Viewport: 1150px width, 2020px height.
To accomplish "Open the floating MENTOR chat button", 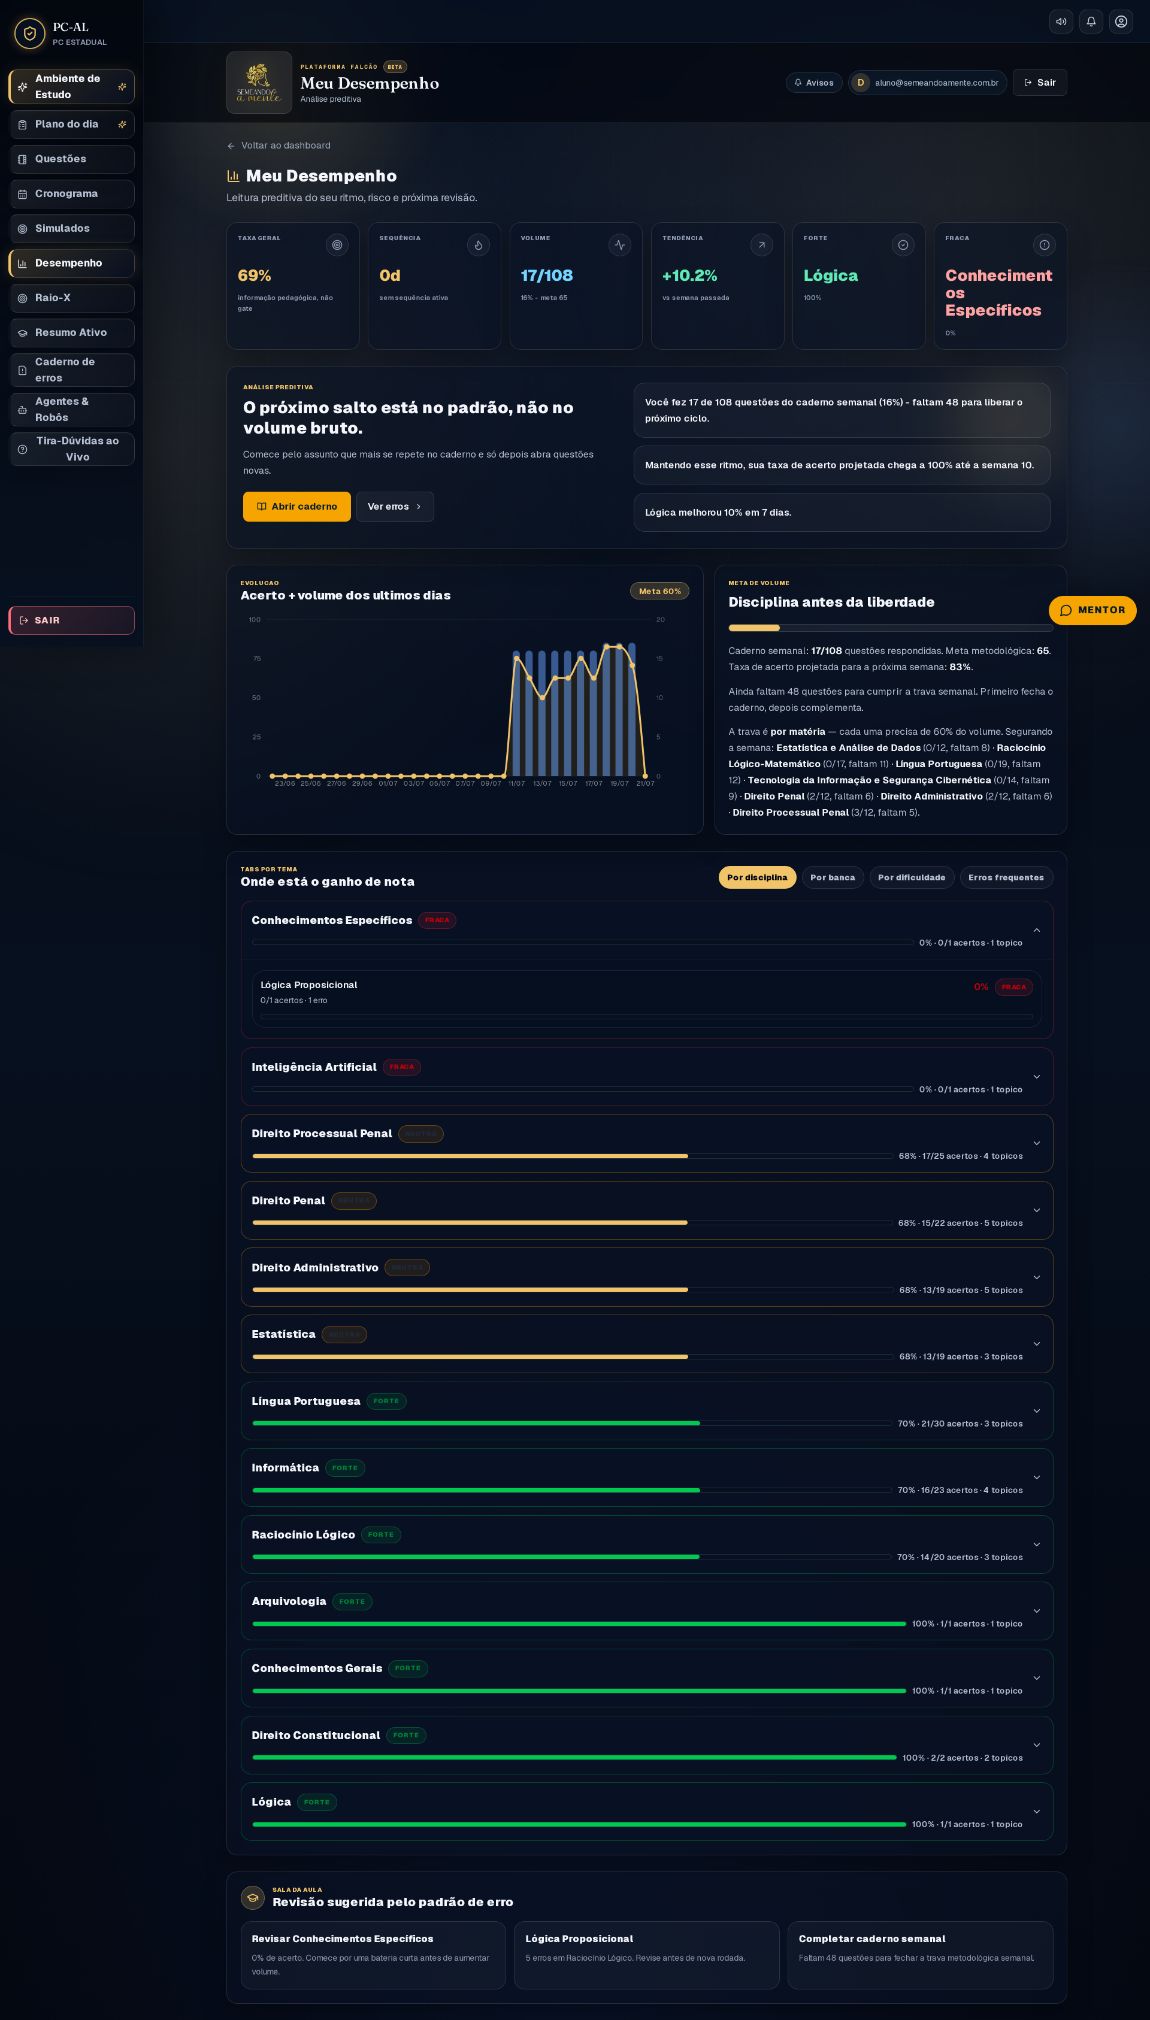I will coord(1092,610).
